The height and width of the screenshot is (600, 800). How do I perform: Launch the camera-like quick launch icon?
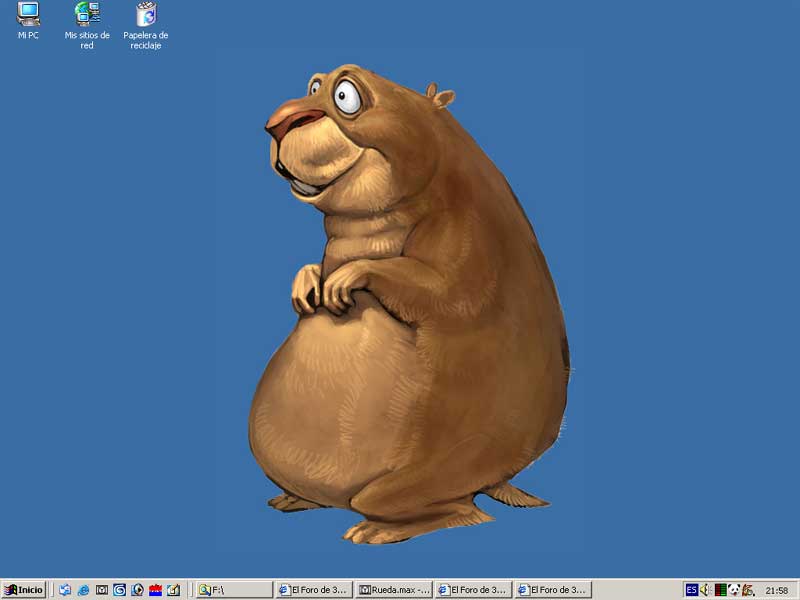pos(102,590)
